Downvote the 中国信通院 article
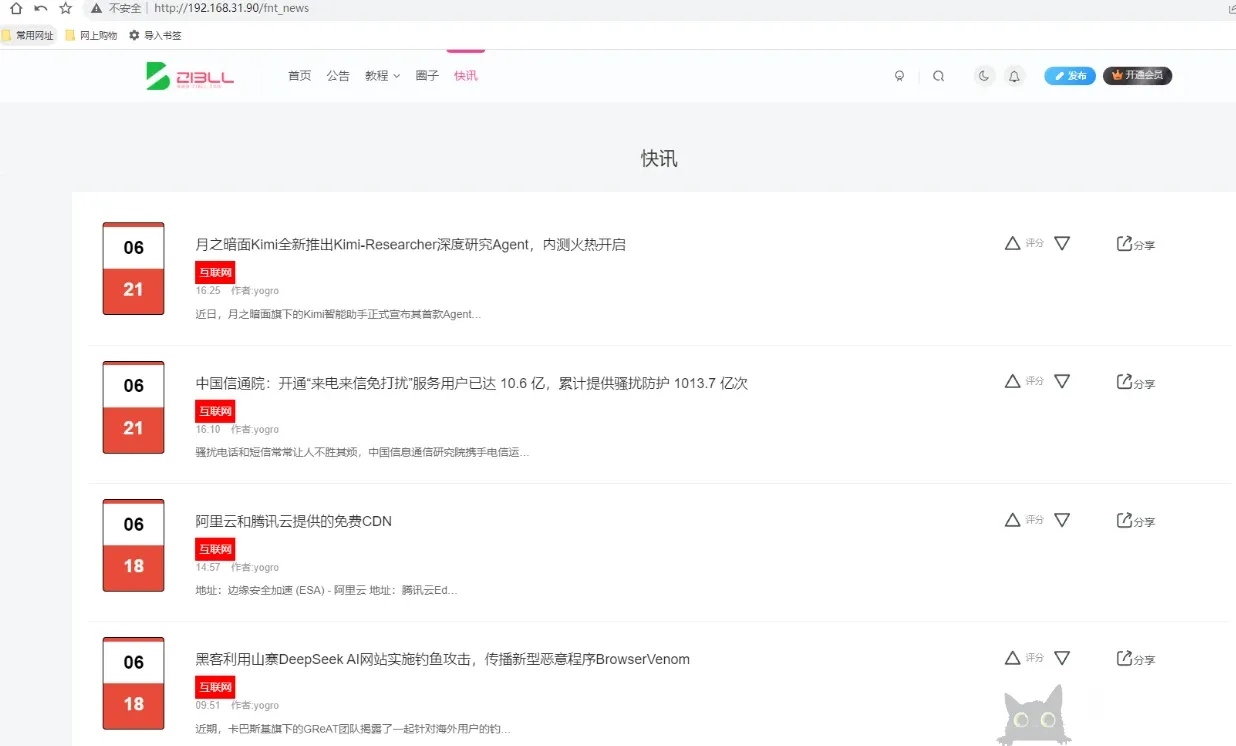Image resolution: width=1236 pixels, height=746 pixels. pos(1062,381)
